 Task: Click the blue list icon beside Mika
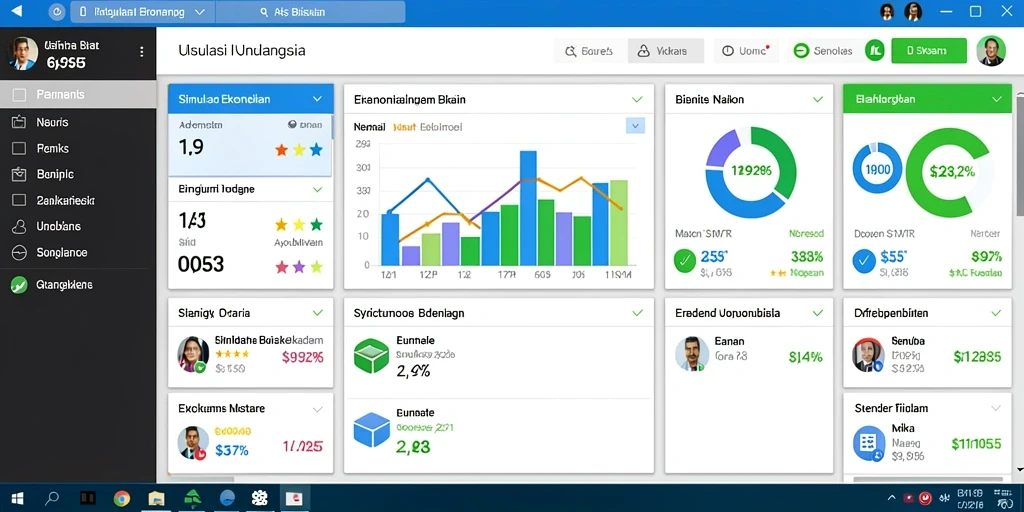pyautogui.click(x=869, y=443)
